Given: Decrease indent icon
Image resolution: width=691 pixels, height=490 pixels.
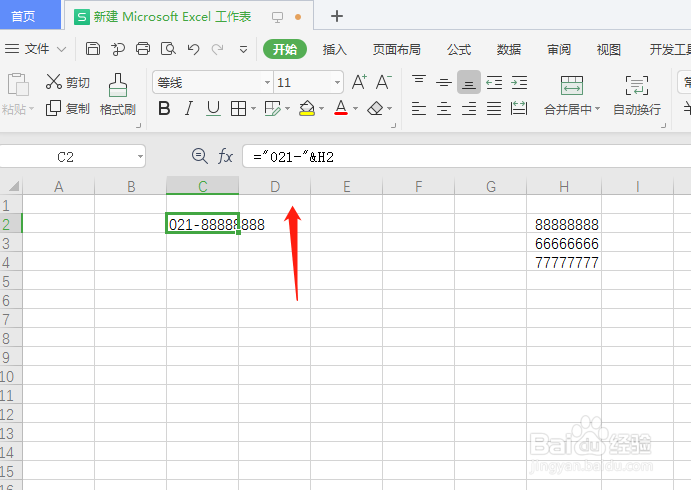Looking at the screenshot, I should (x=494, y=82).
